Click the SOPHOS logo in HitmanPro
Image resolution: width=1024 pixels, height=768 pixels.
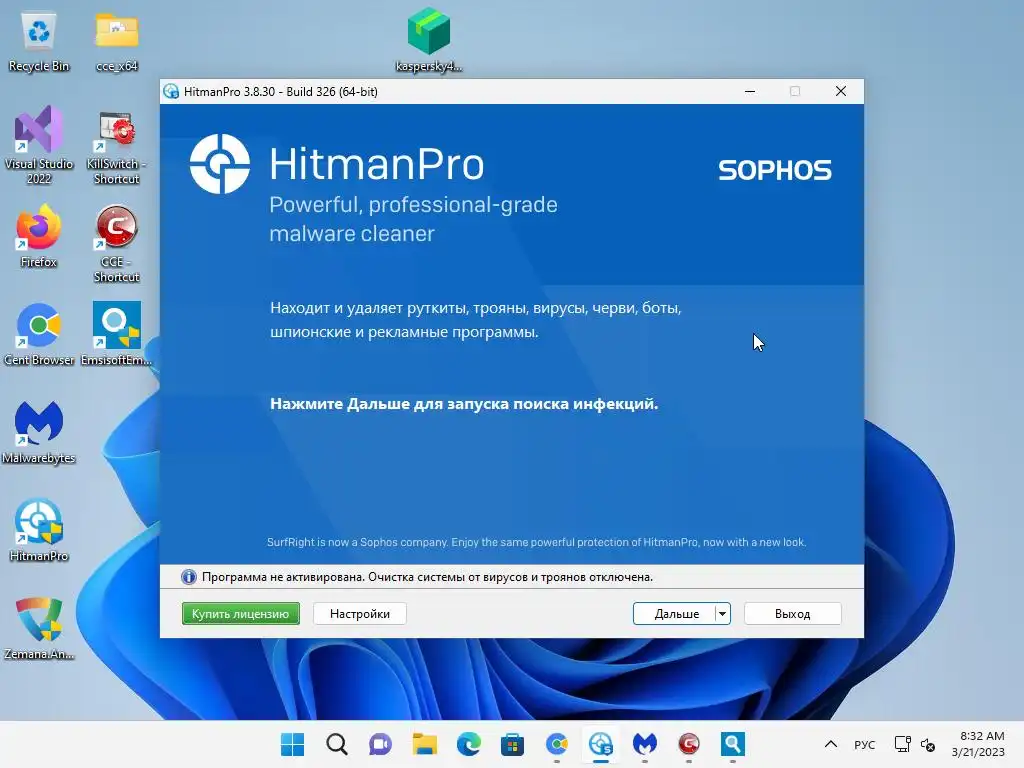[775, 170]
